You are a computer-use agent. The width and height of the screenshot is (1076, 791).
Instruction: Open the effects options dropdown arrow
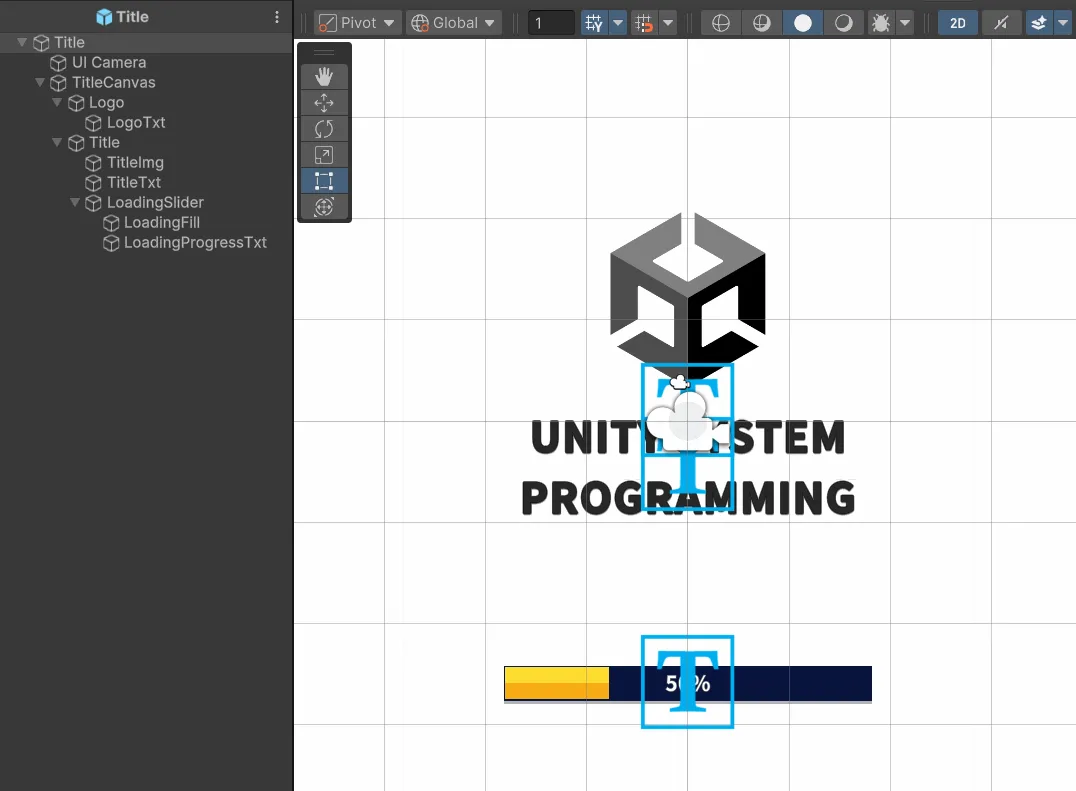point(1063,23)
